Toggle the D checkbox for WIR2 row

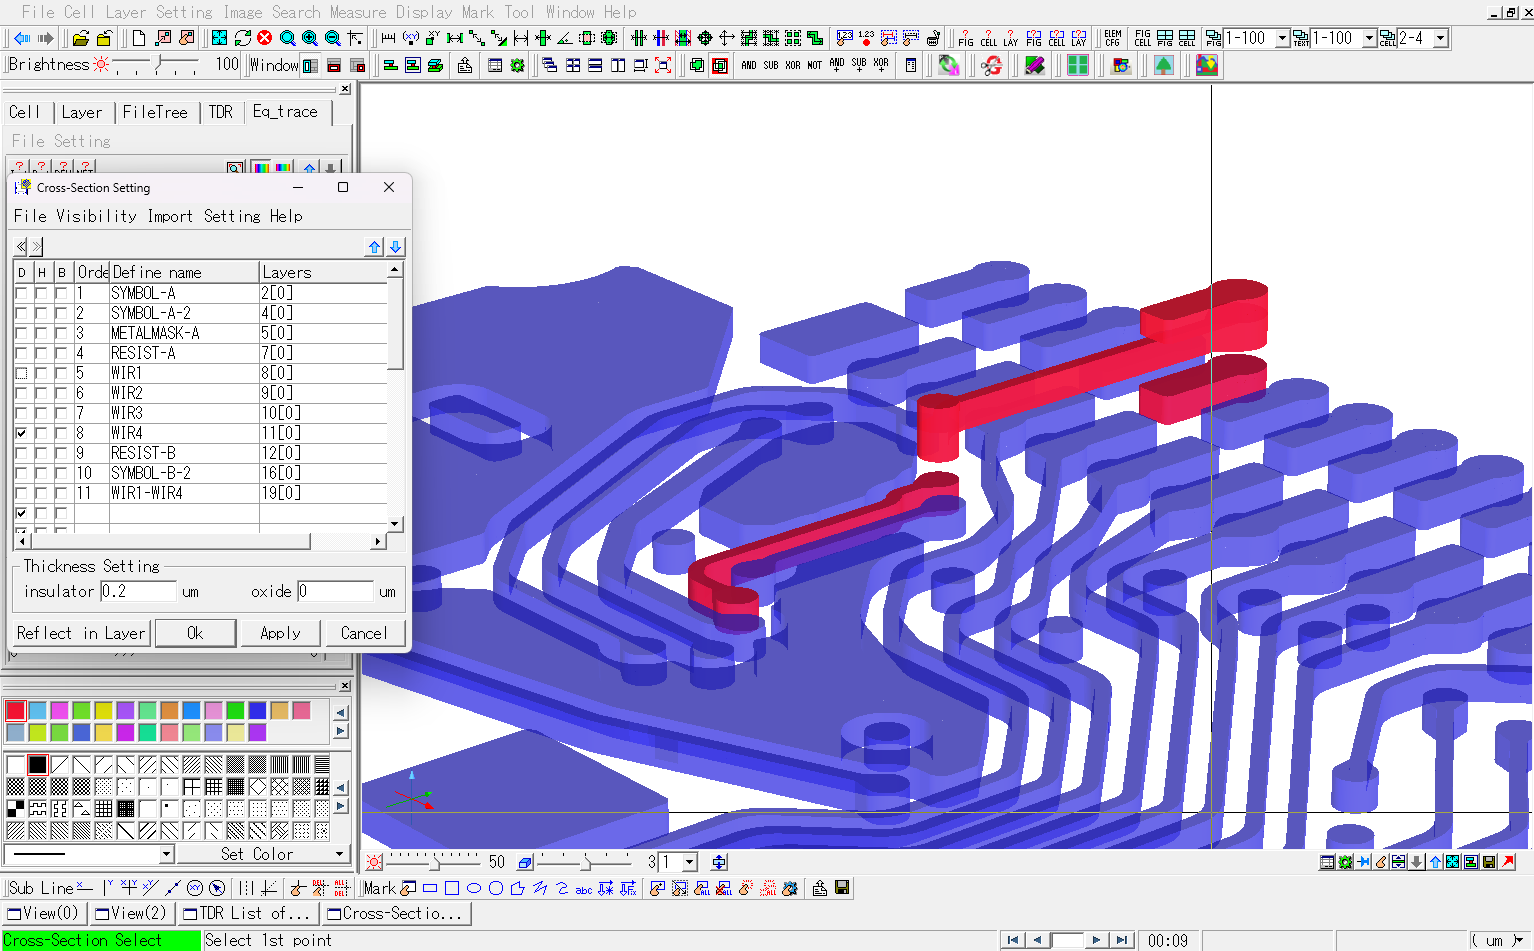point(21,393)
